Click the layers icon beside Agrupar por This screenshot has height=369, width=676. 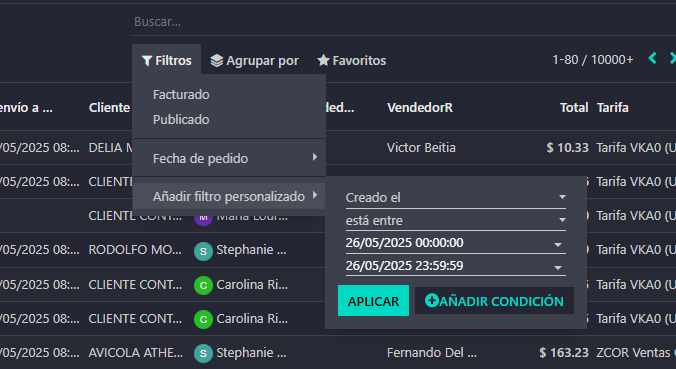pos(216,61)
